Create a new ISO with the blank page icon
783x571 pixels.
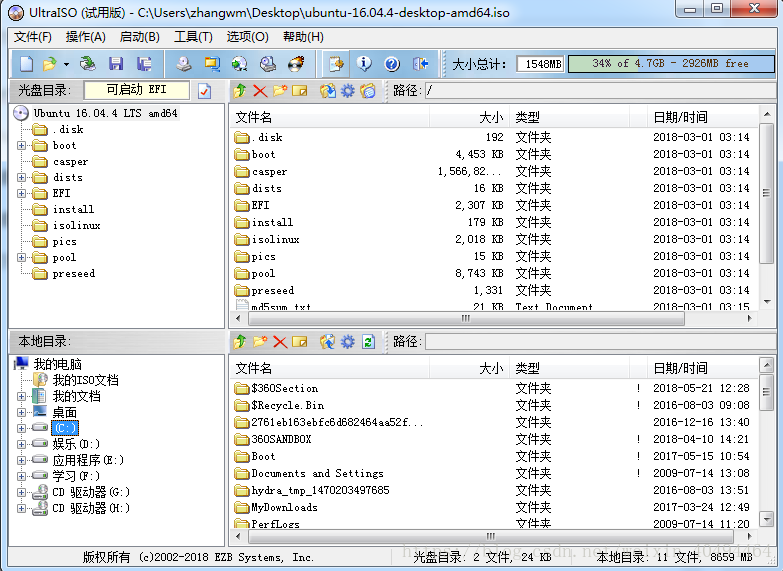26,64
